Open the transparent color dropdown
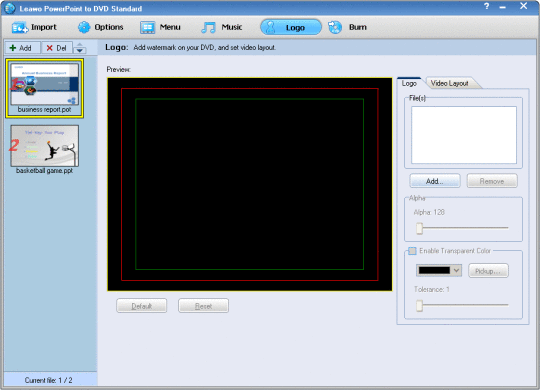Image resolution: width=540 pixels, height=390 pixels. click(x=457, y=270)
